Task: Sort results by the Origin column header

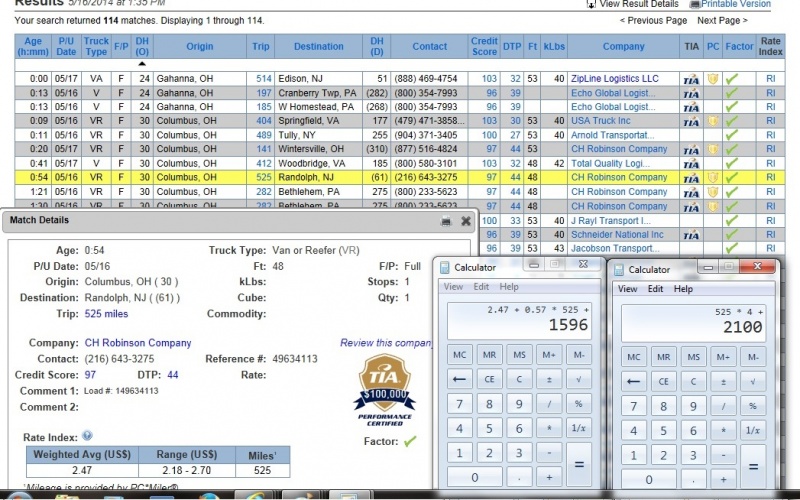Action: (x=199, y=46)
